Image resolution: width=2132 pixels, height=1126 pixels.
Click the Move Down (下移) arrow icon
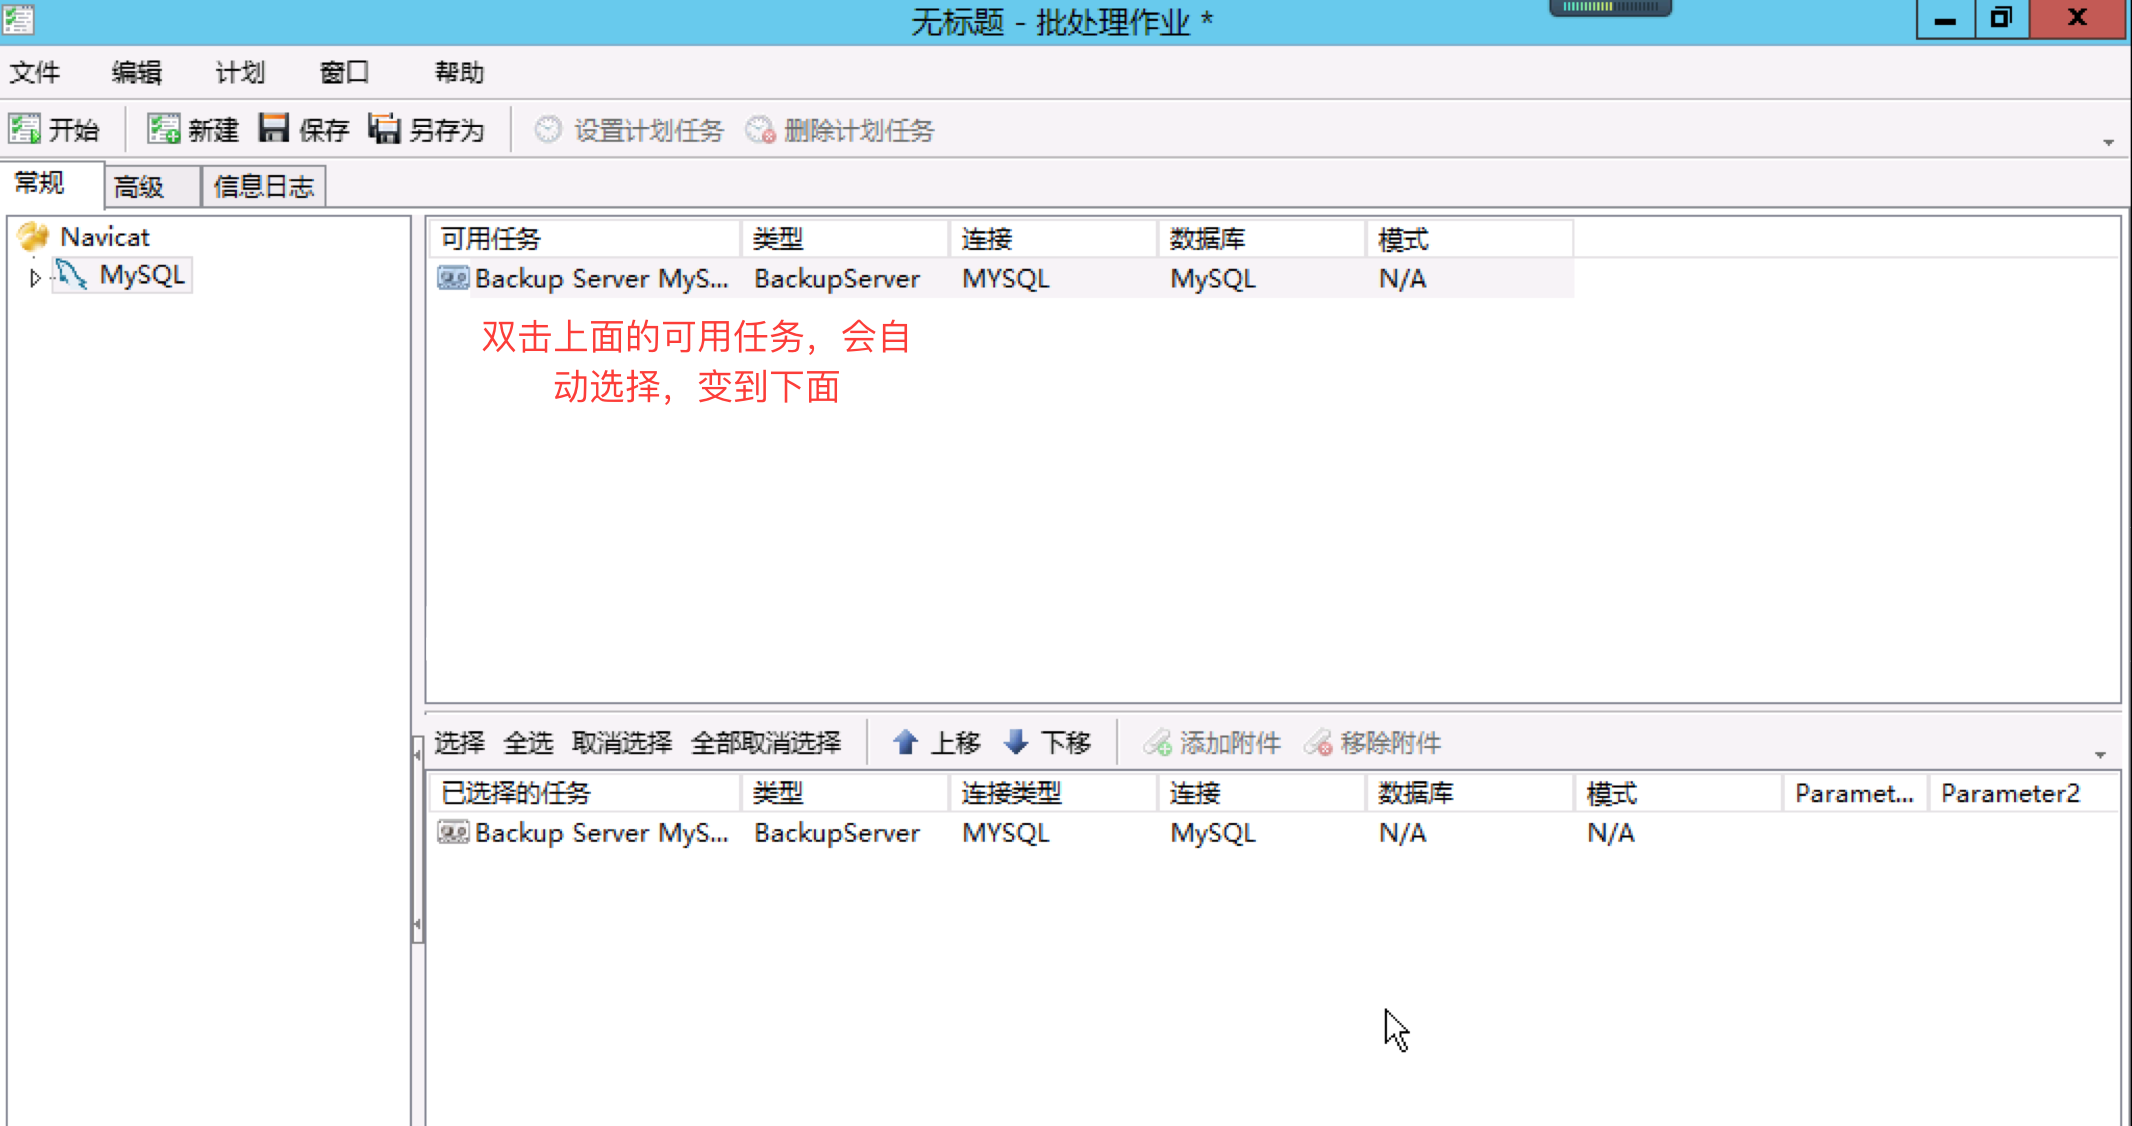(x=1016, y=742)
